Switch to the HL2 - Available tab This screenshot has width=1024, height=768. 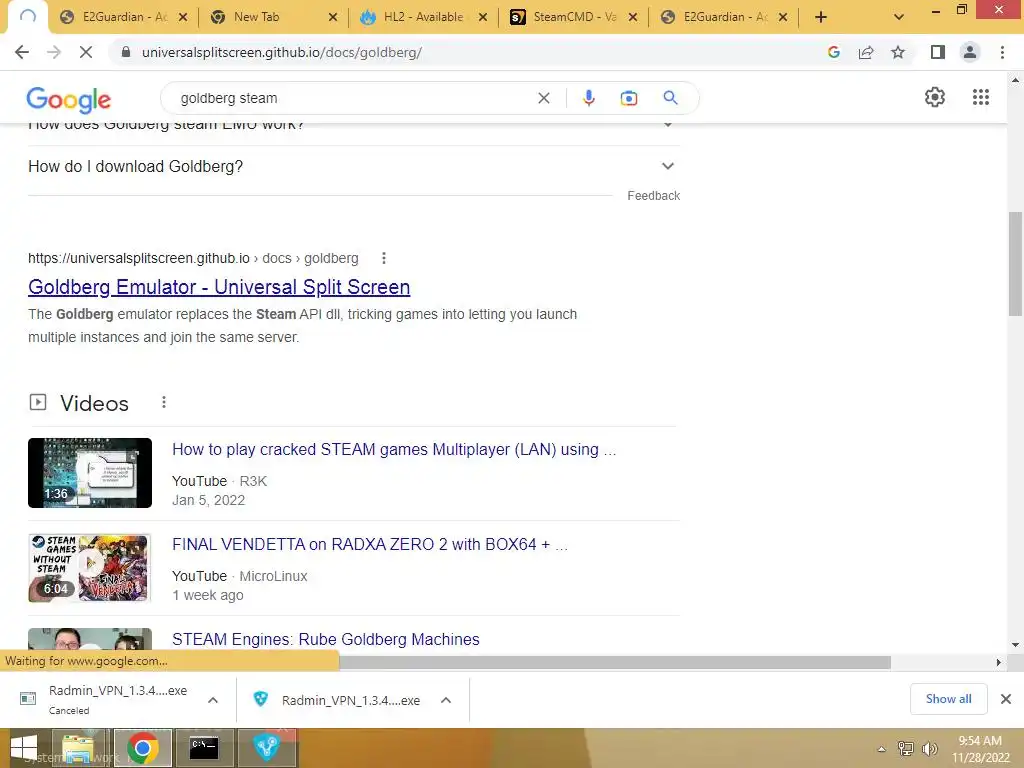[x=423, y=17]
